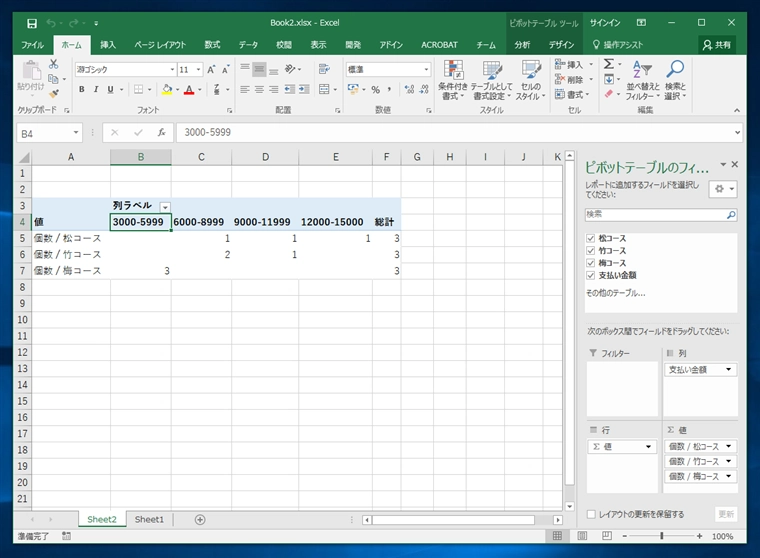Open the 支払い金額 column field dropdown
The image size is (760, 558).
pos(728,369)
